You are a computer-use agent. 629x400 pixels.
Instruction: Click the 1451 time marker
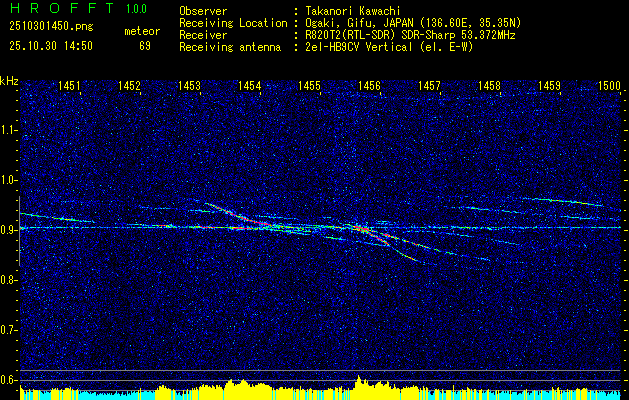click(69, 85)
